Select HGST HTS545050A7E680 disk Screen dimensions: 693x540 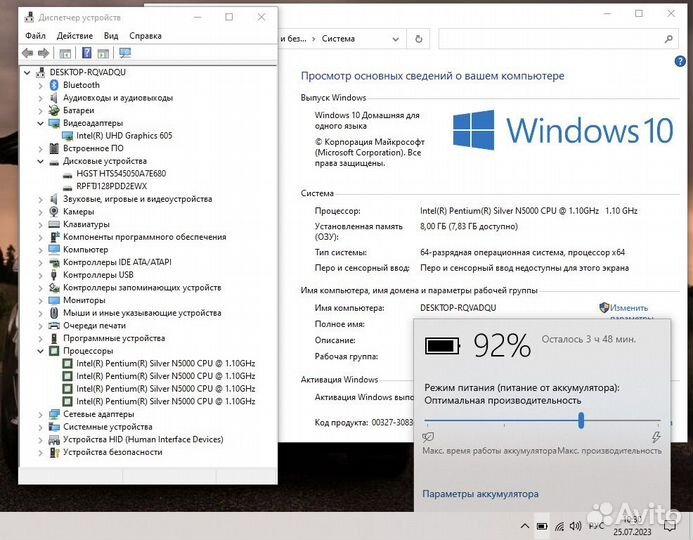pos(121,174)
